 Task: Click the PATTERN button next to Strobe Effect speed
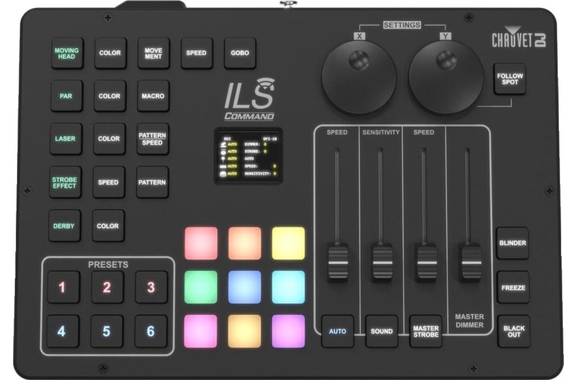pos(152,183)
